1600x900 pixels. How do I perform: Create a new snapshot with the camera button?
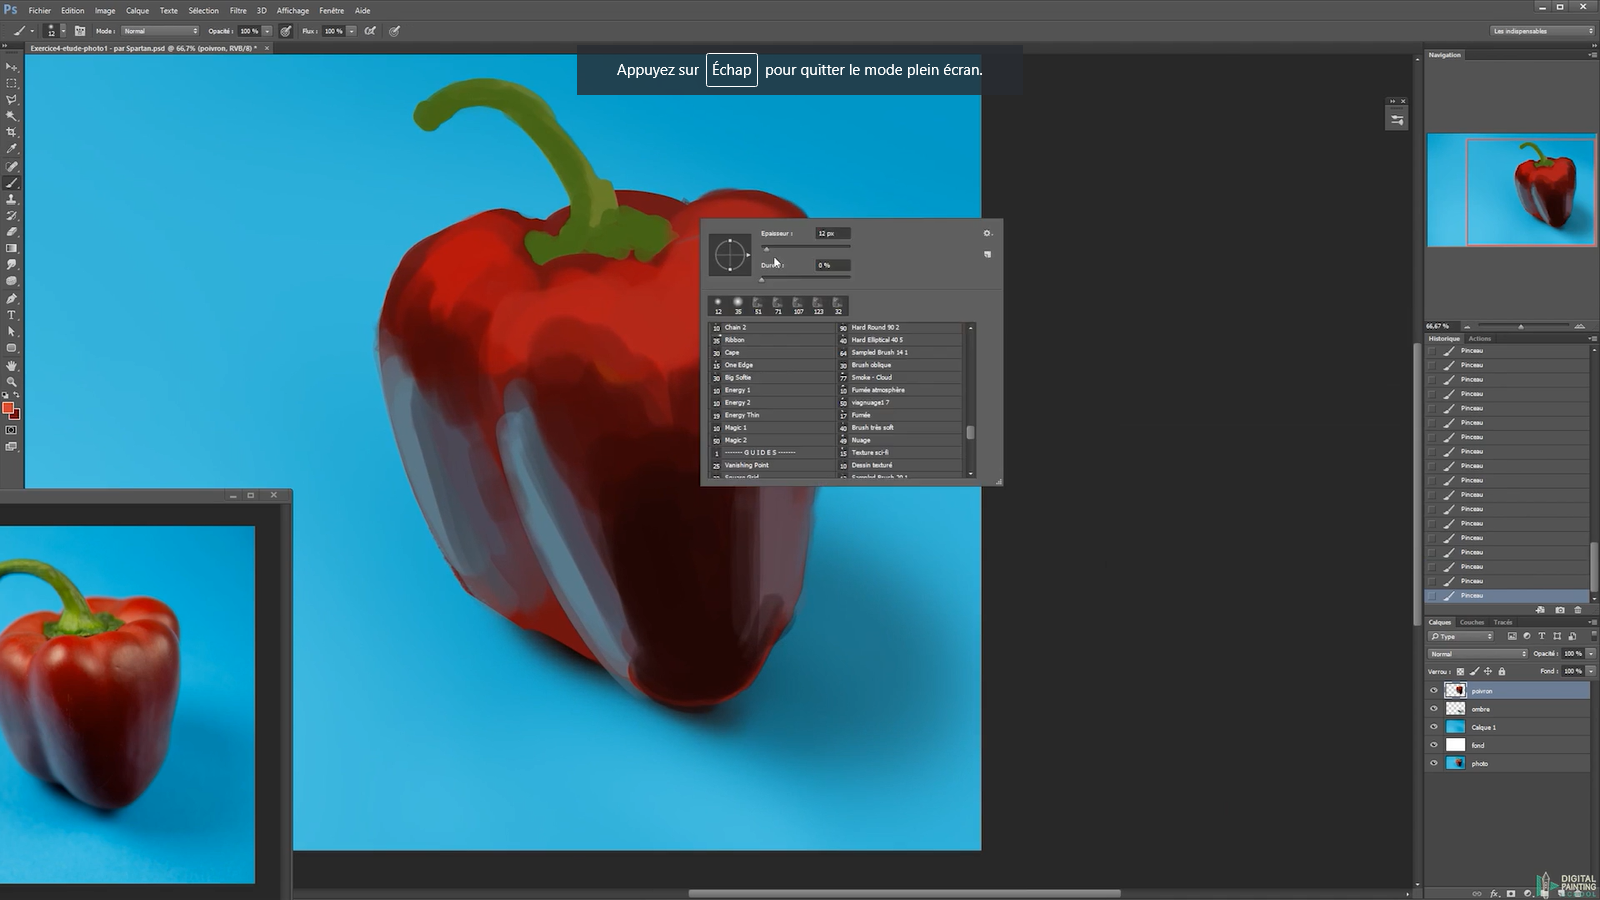point(1561,610)
